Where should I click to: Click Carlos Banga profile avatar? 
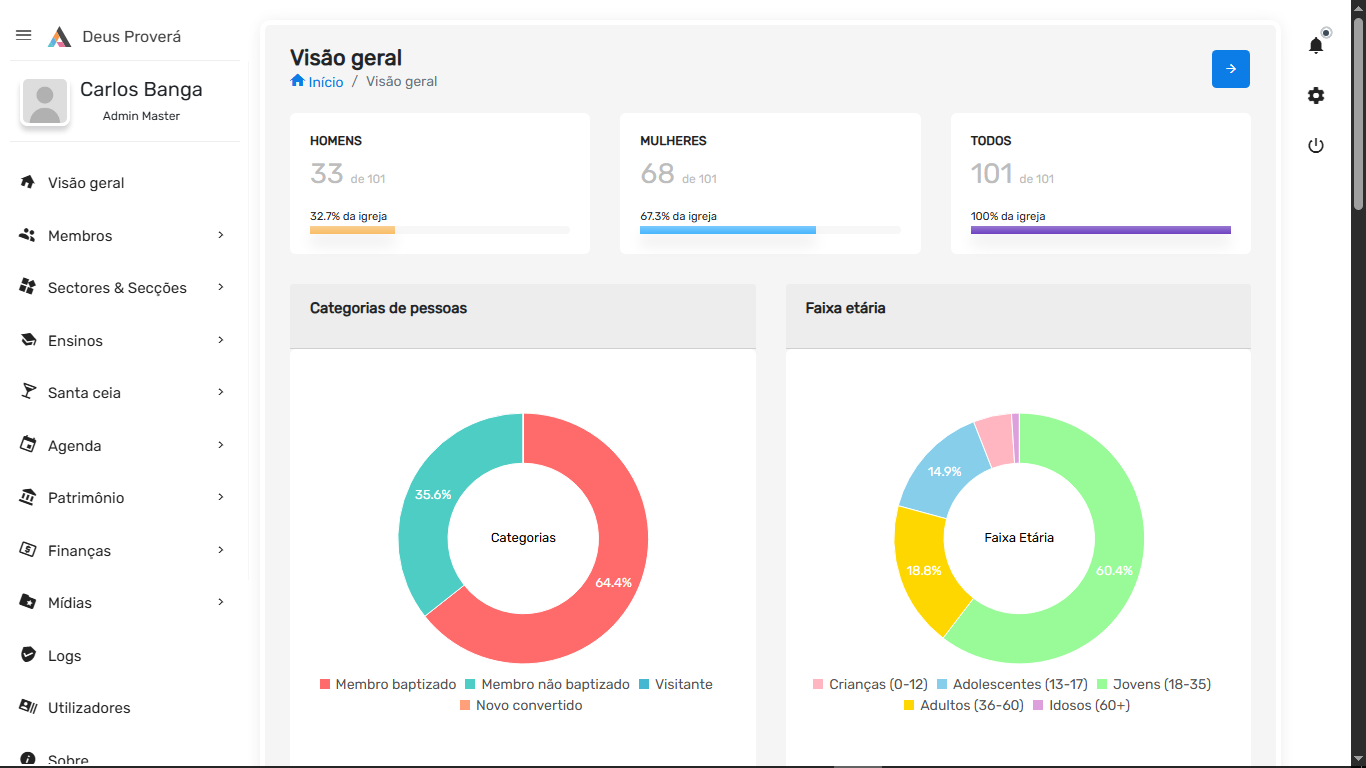44,103
